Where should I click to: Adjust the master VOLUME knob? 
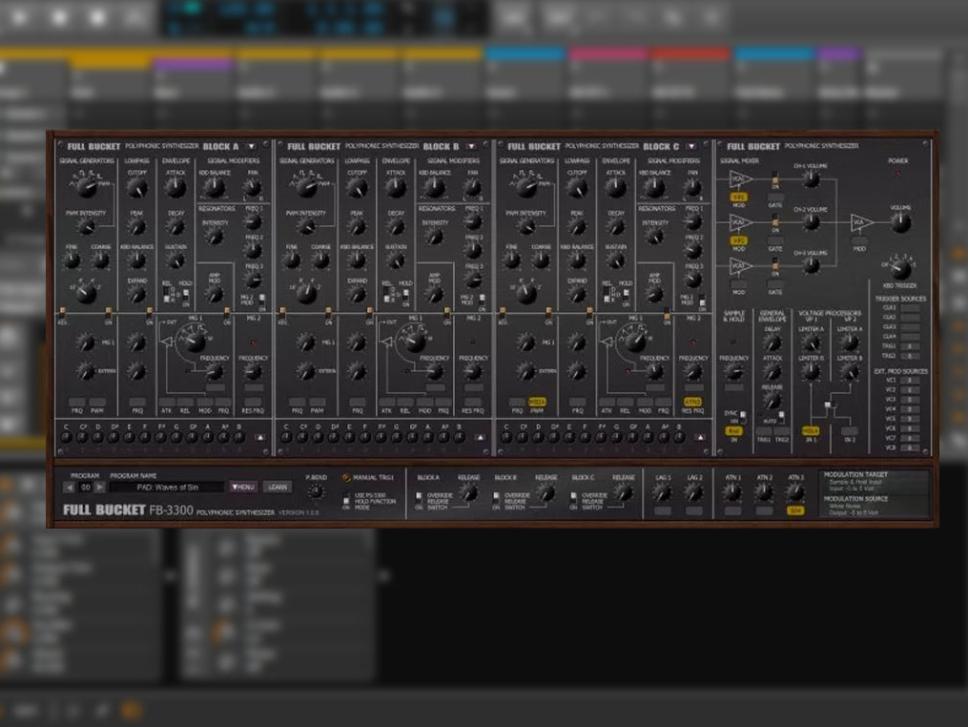coord(899,223)
